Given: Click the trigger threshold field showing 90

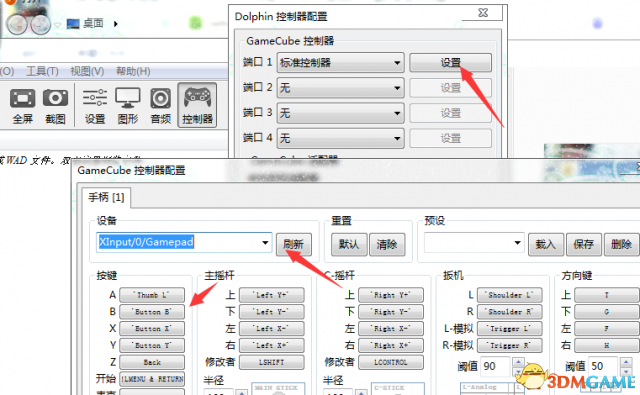Looking at the screenshot, I should pyautogui.click(x=496, y=366).
